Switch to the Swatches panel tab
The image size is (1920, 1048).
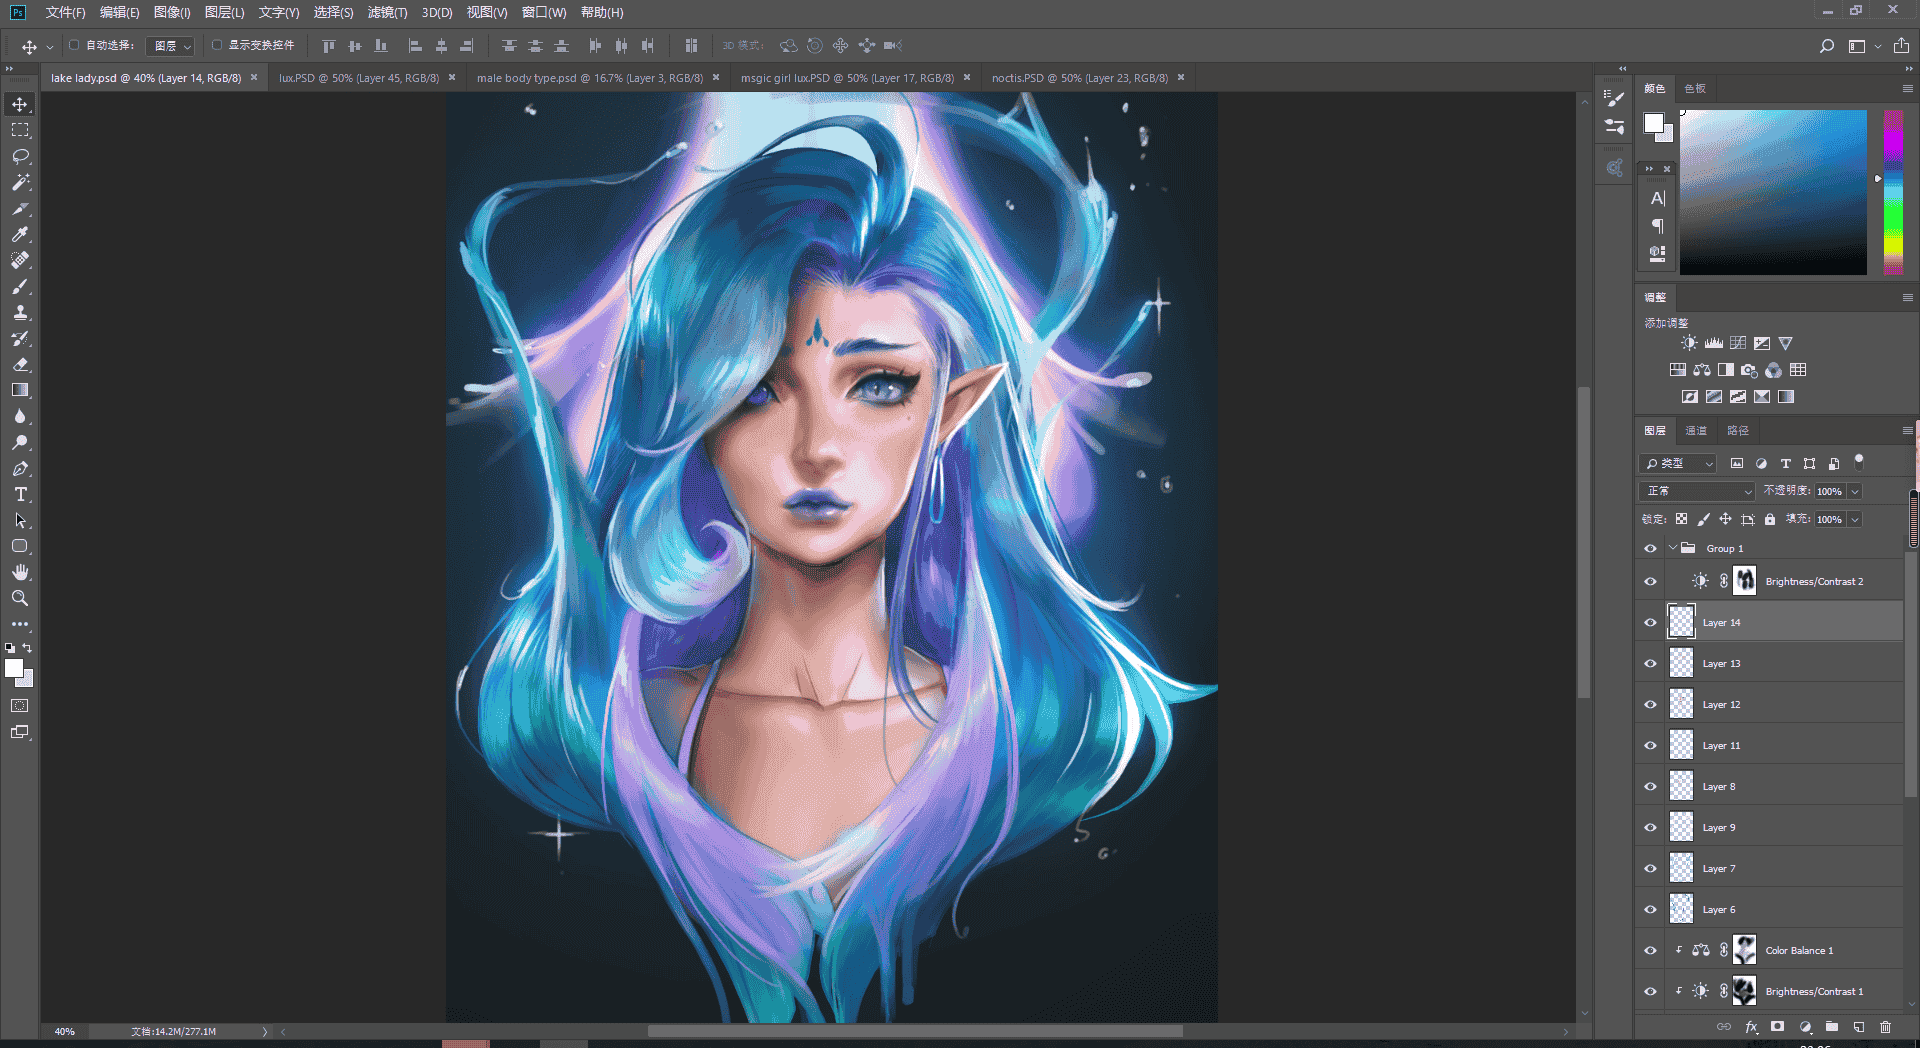coord(1695,89)
